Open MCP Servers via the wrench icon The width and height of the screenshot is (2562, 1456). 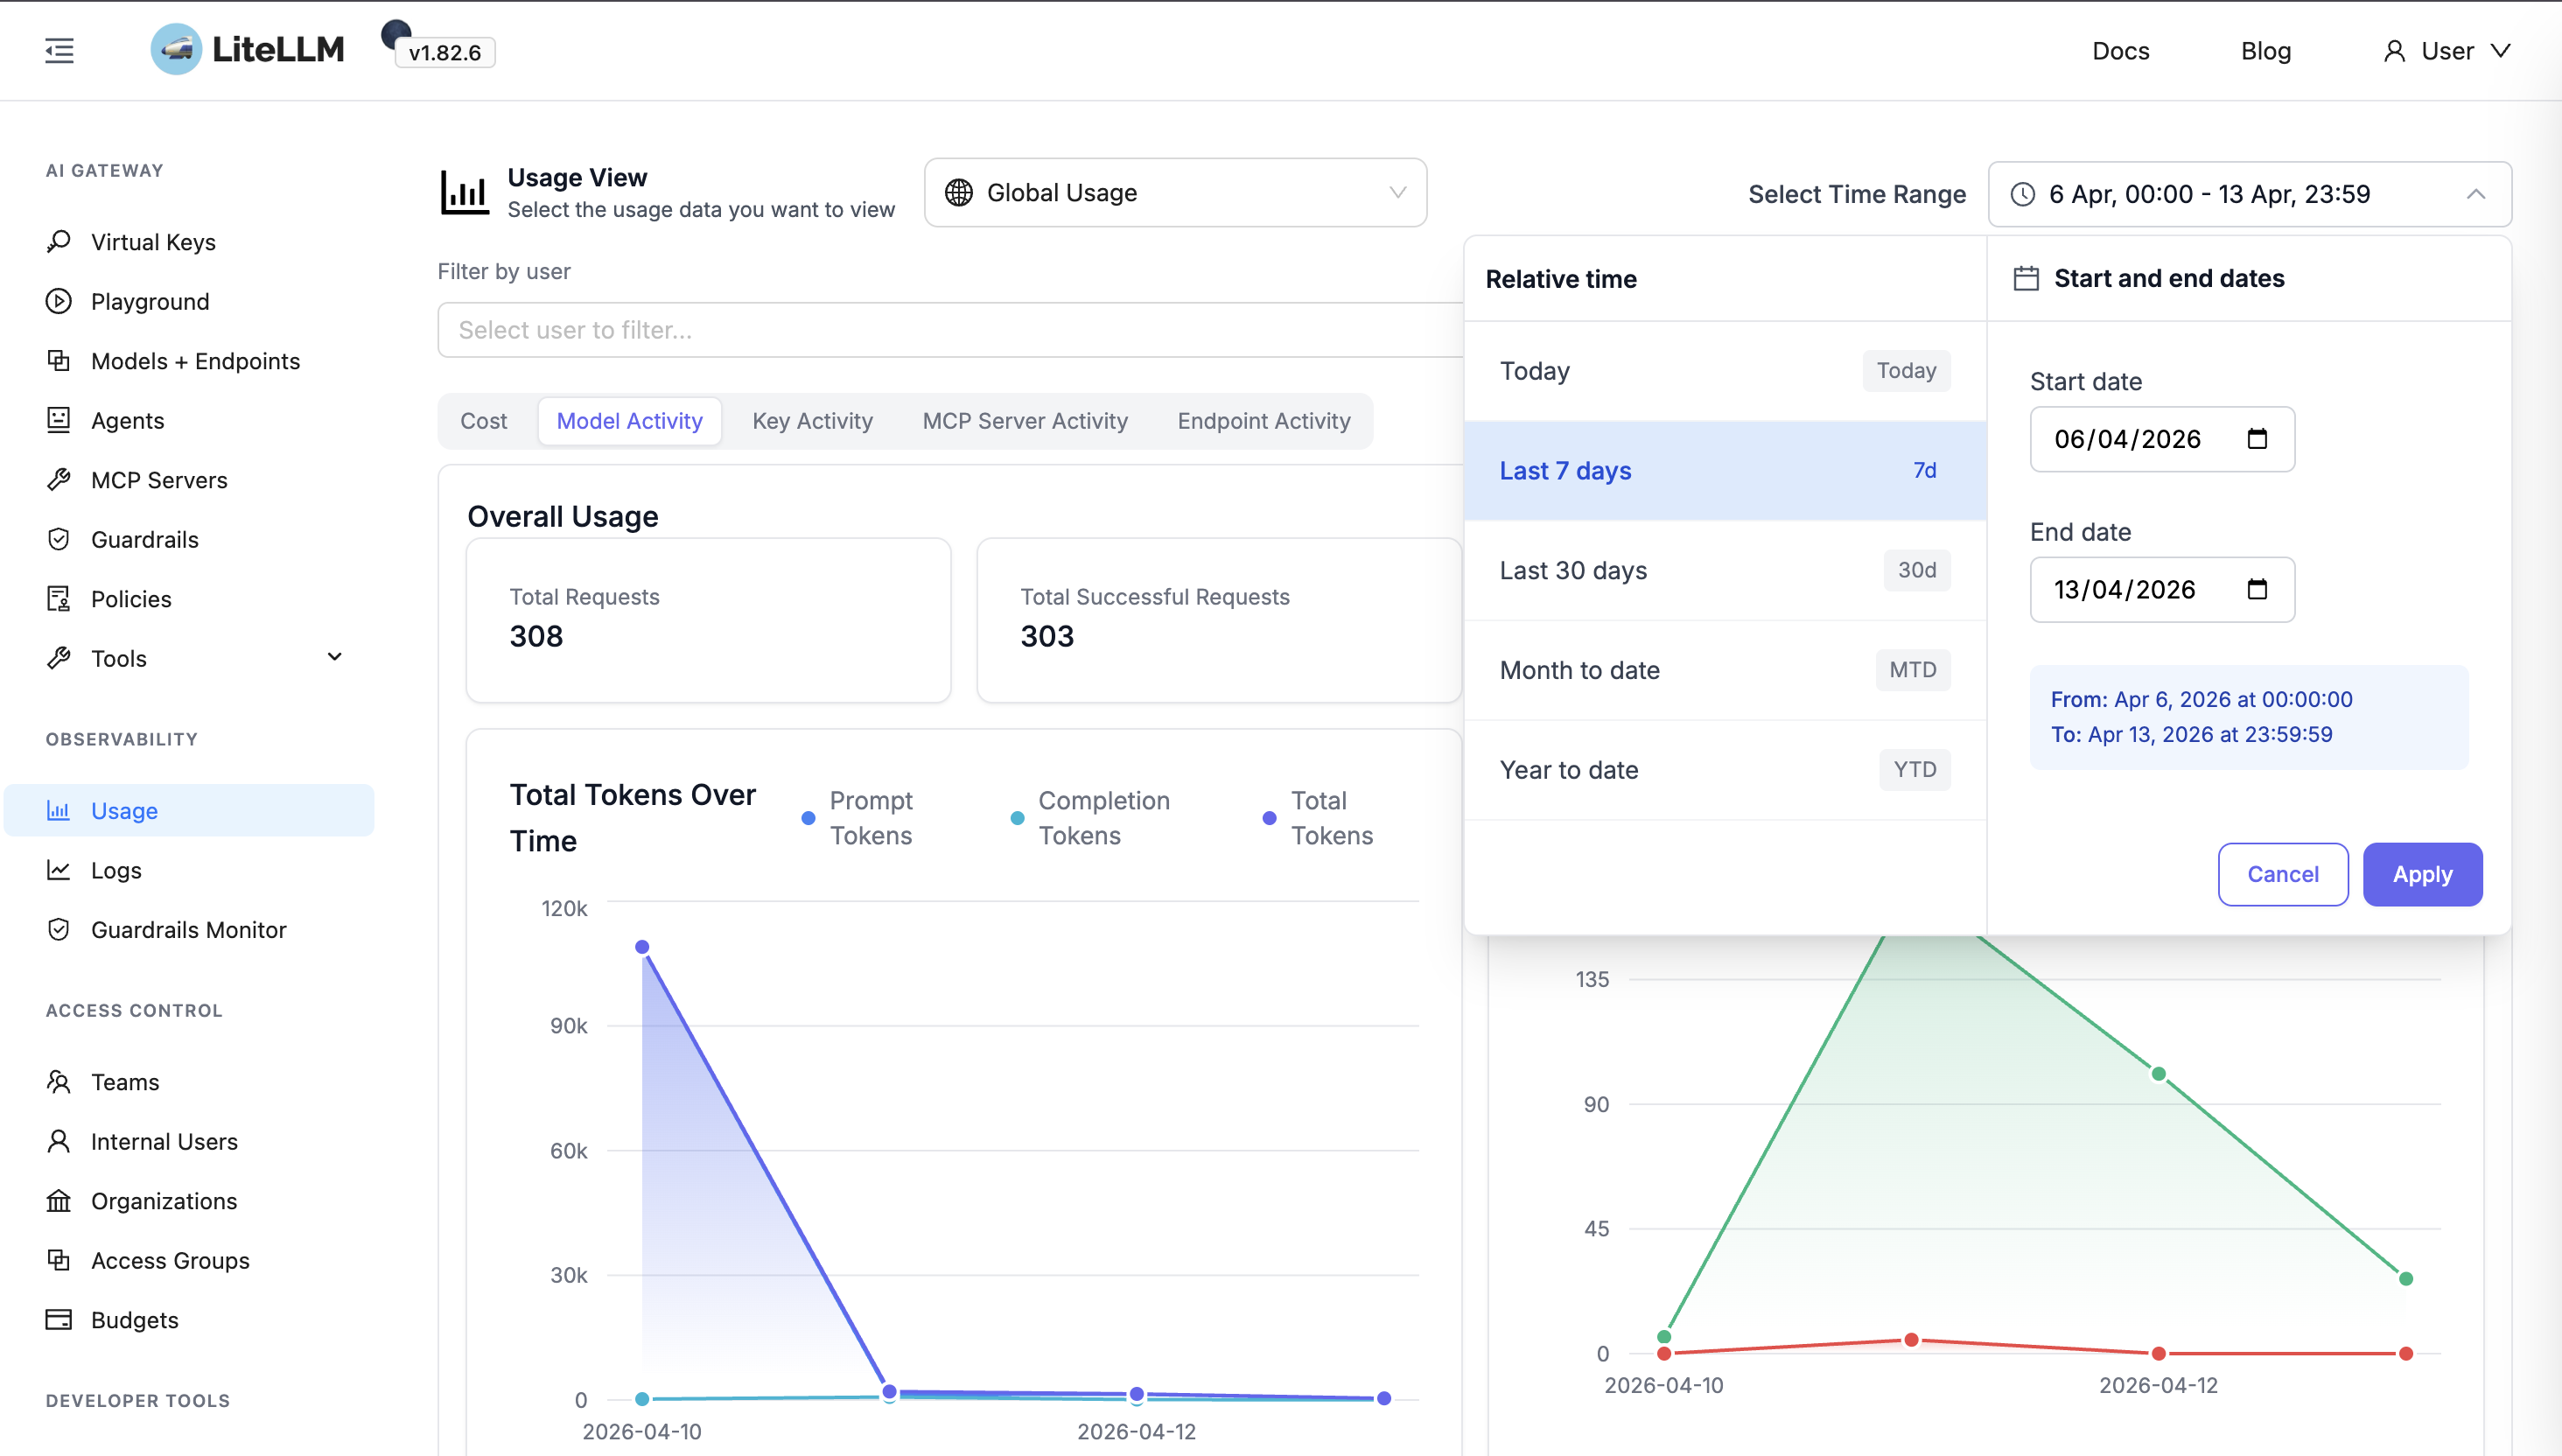(59, 480)
